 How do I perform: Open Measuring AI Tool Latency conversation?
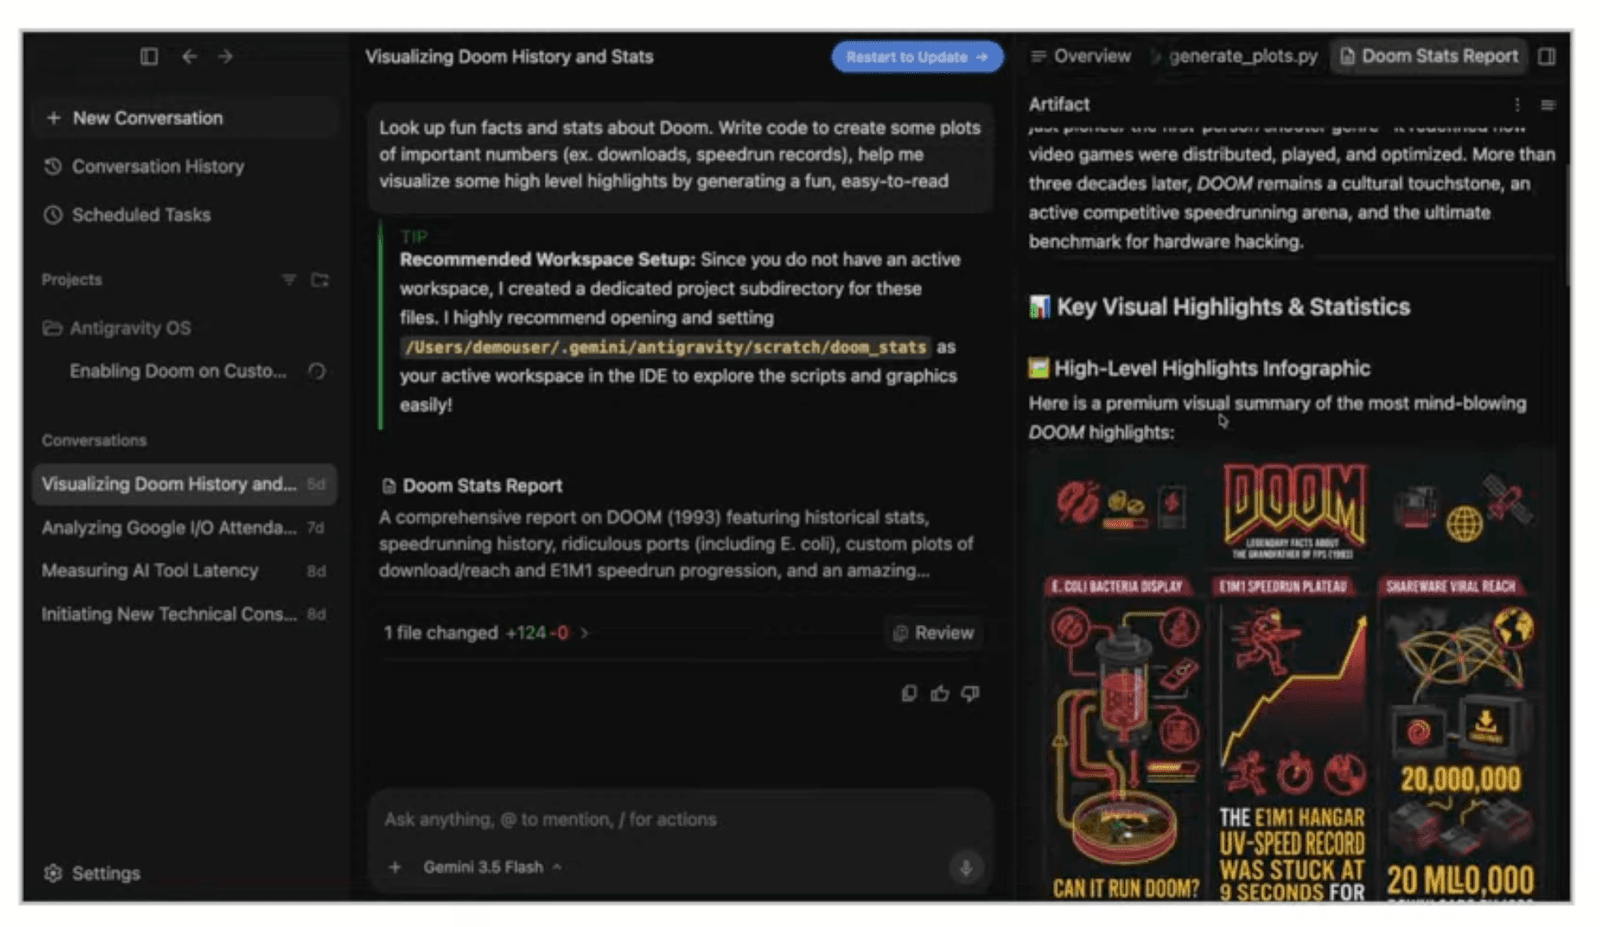185,571
